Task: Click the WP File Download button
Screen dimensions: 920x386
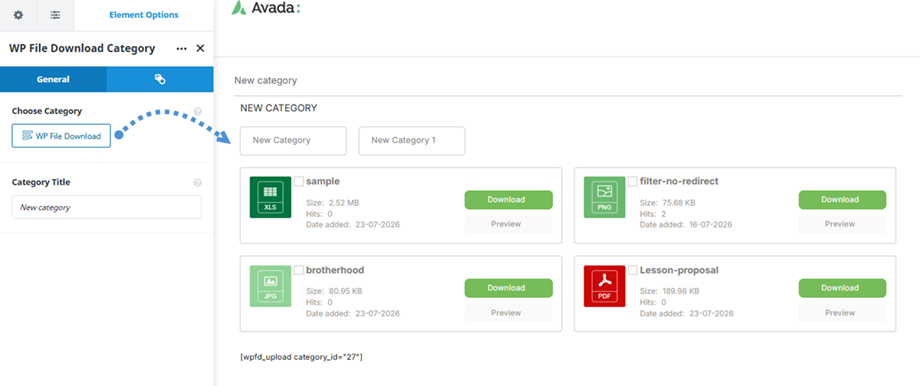Action: (61, 136)
